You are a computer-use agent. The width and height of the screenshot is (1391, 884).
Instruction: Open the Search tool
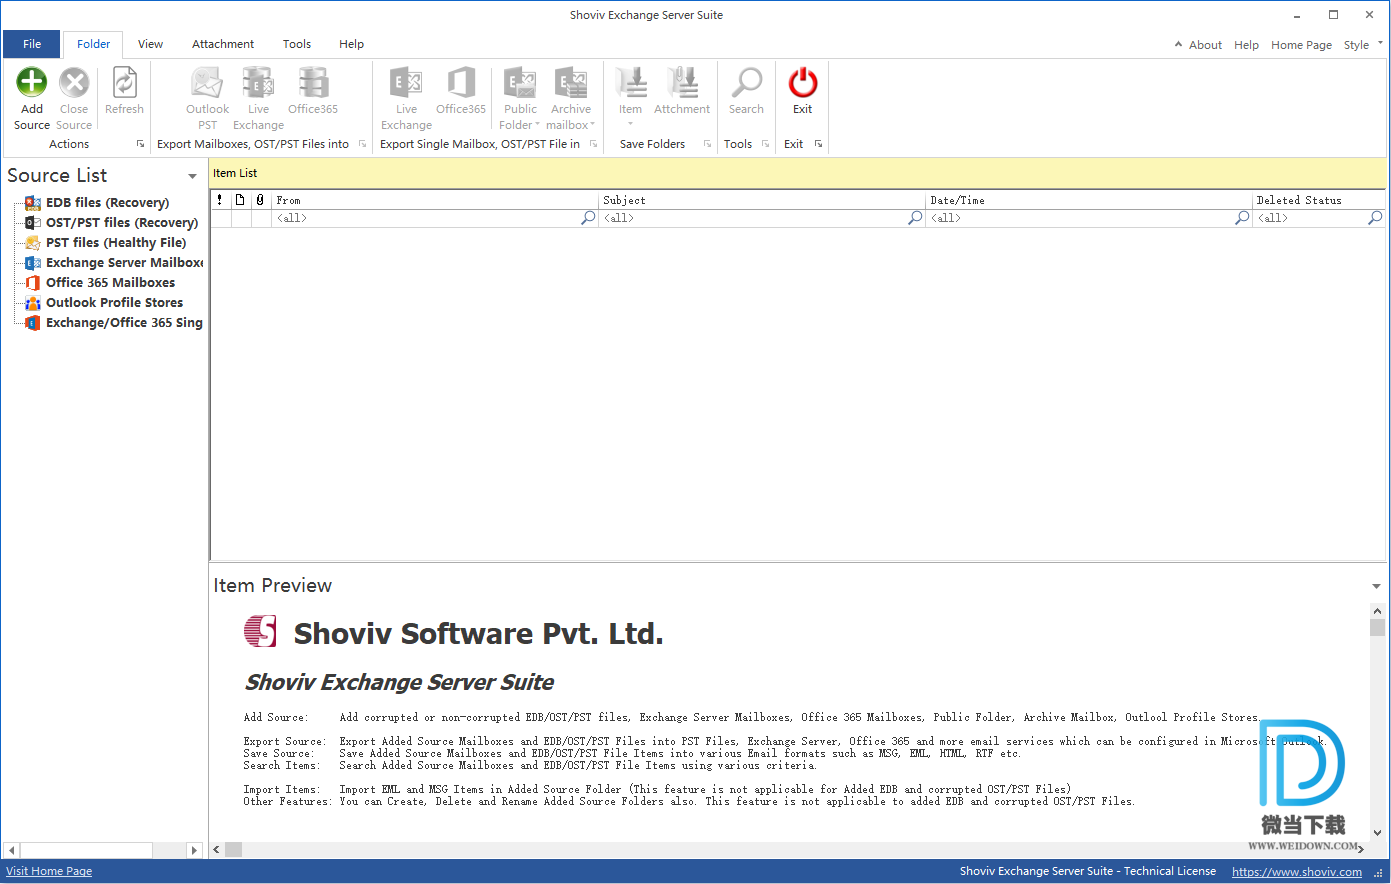[746, 90]
